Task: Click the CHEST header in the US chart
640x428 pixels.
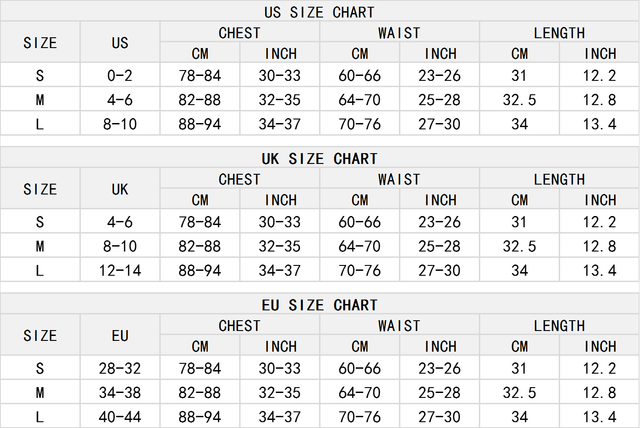Action: 239,33
